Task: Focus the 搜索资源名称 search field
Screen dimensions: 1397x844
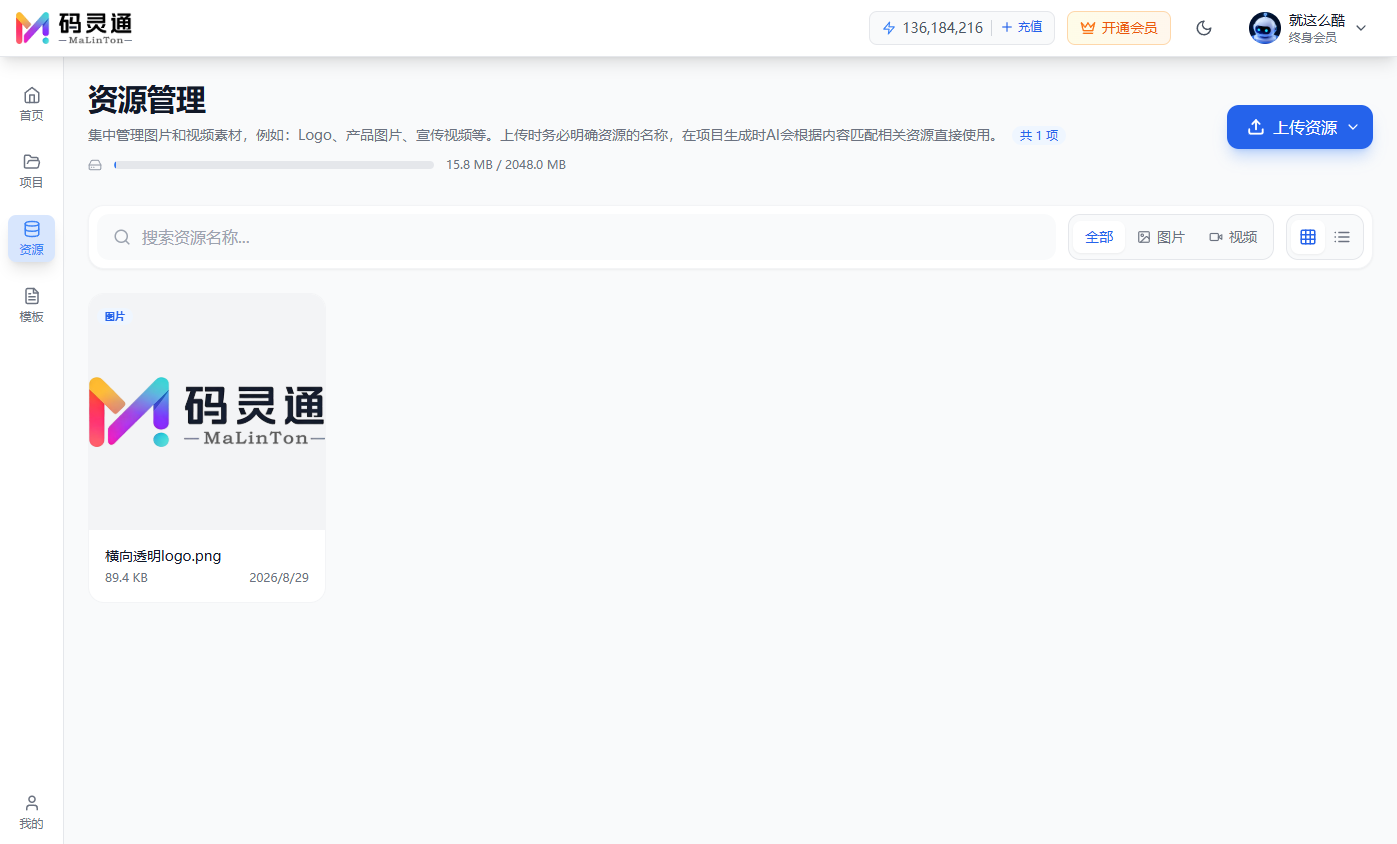Action: pyautogui.click(x=577, y=237)
